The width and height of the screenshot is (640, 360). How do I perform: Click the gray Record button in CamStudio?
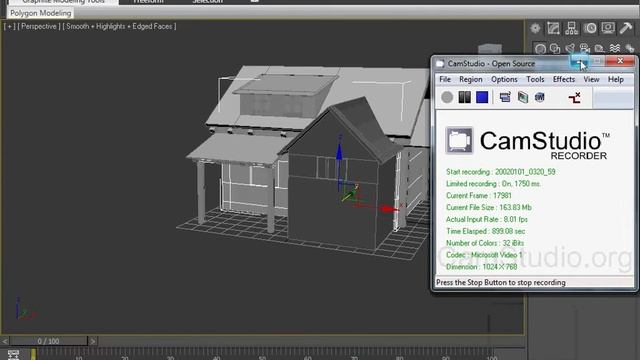tap(447, 97)
